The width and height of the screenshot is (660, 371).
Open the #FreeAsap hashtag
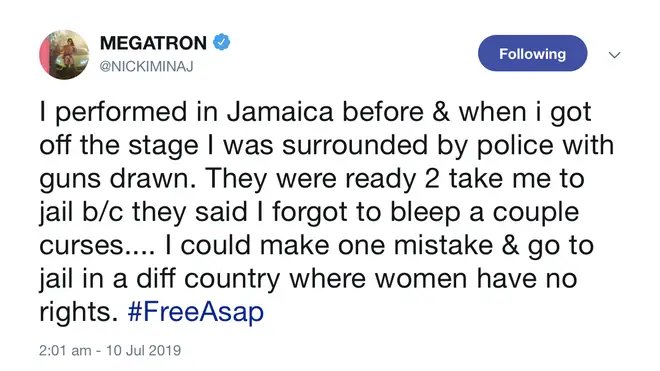(196, 312)
